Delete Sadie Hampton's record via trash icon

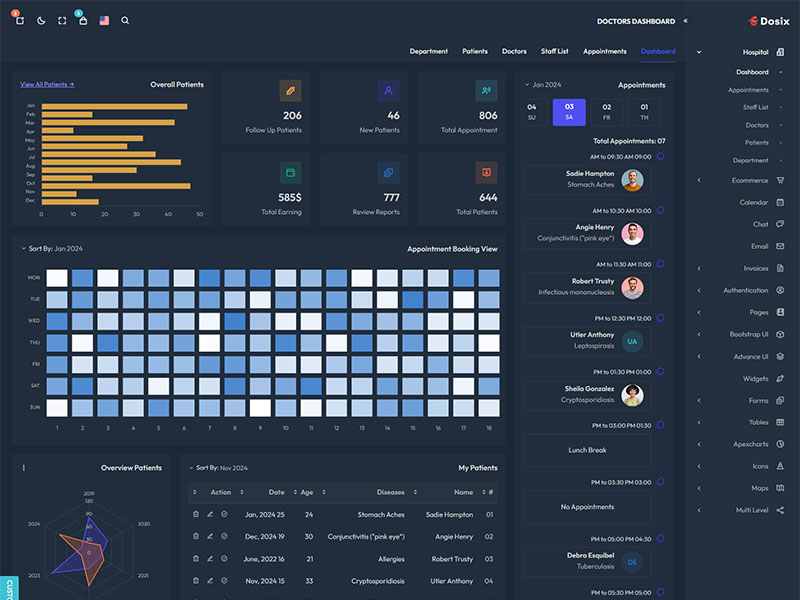click(196, 514)
